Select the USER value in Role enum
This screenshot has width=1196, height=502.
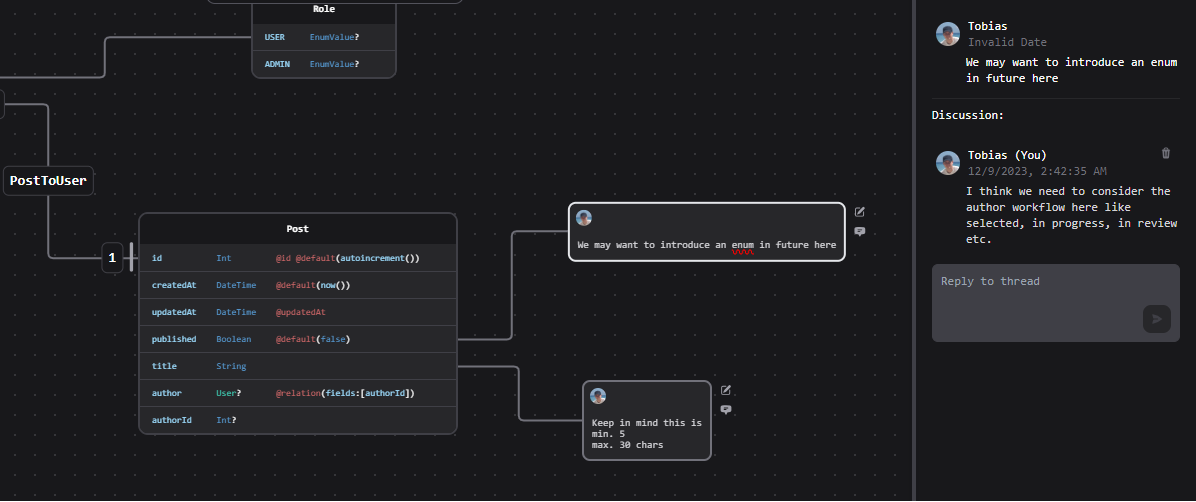pos(324,37)
